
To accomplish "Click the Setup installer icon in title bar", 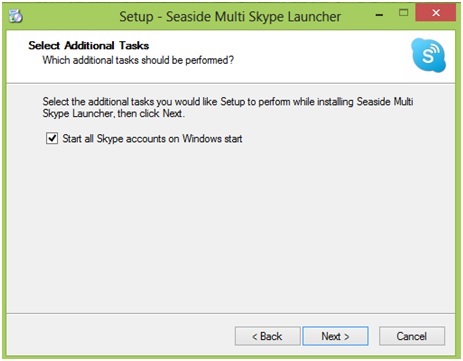I will tap(15, 16).
